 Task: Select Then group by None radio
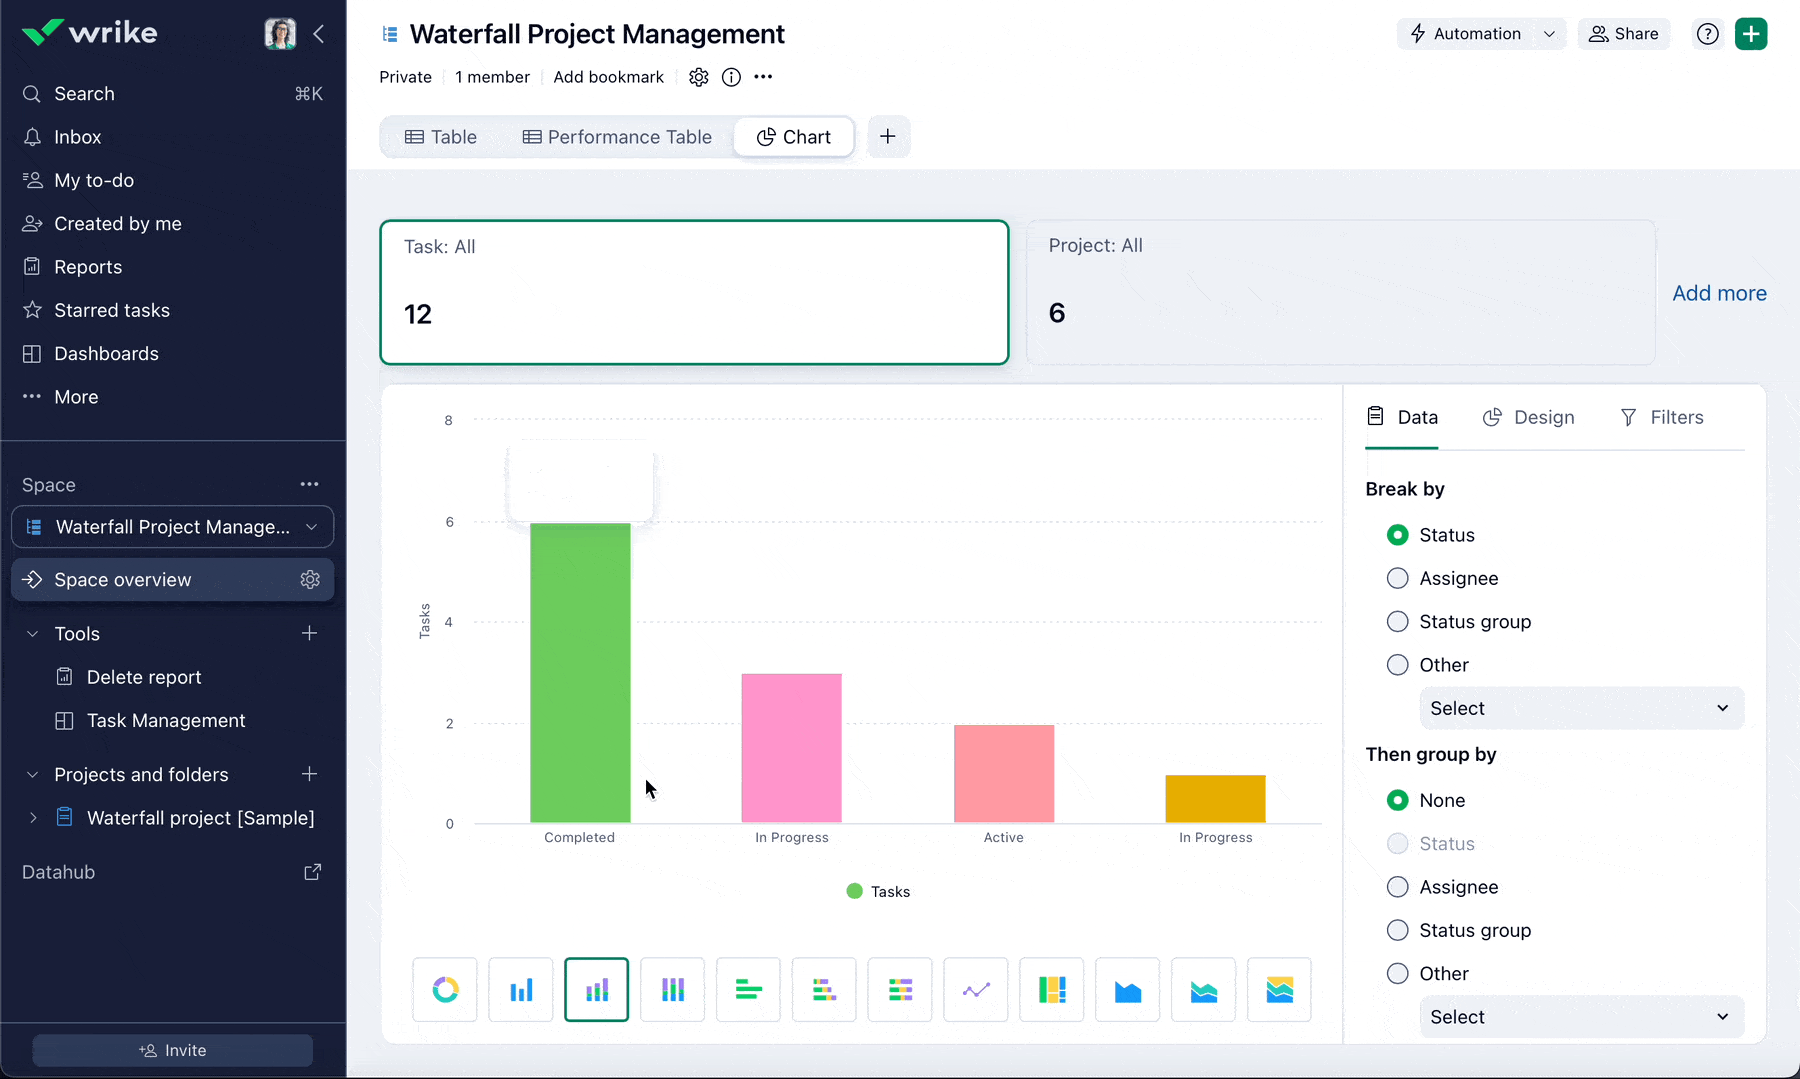pos(1398,800)
